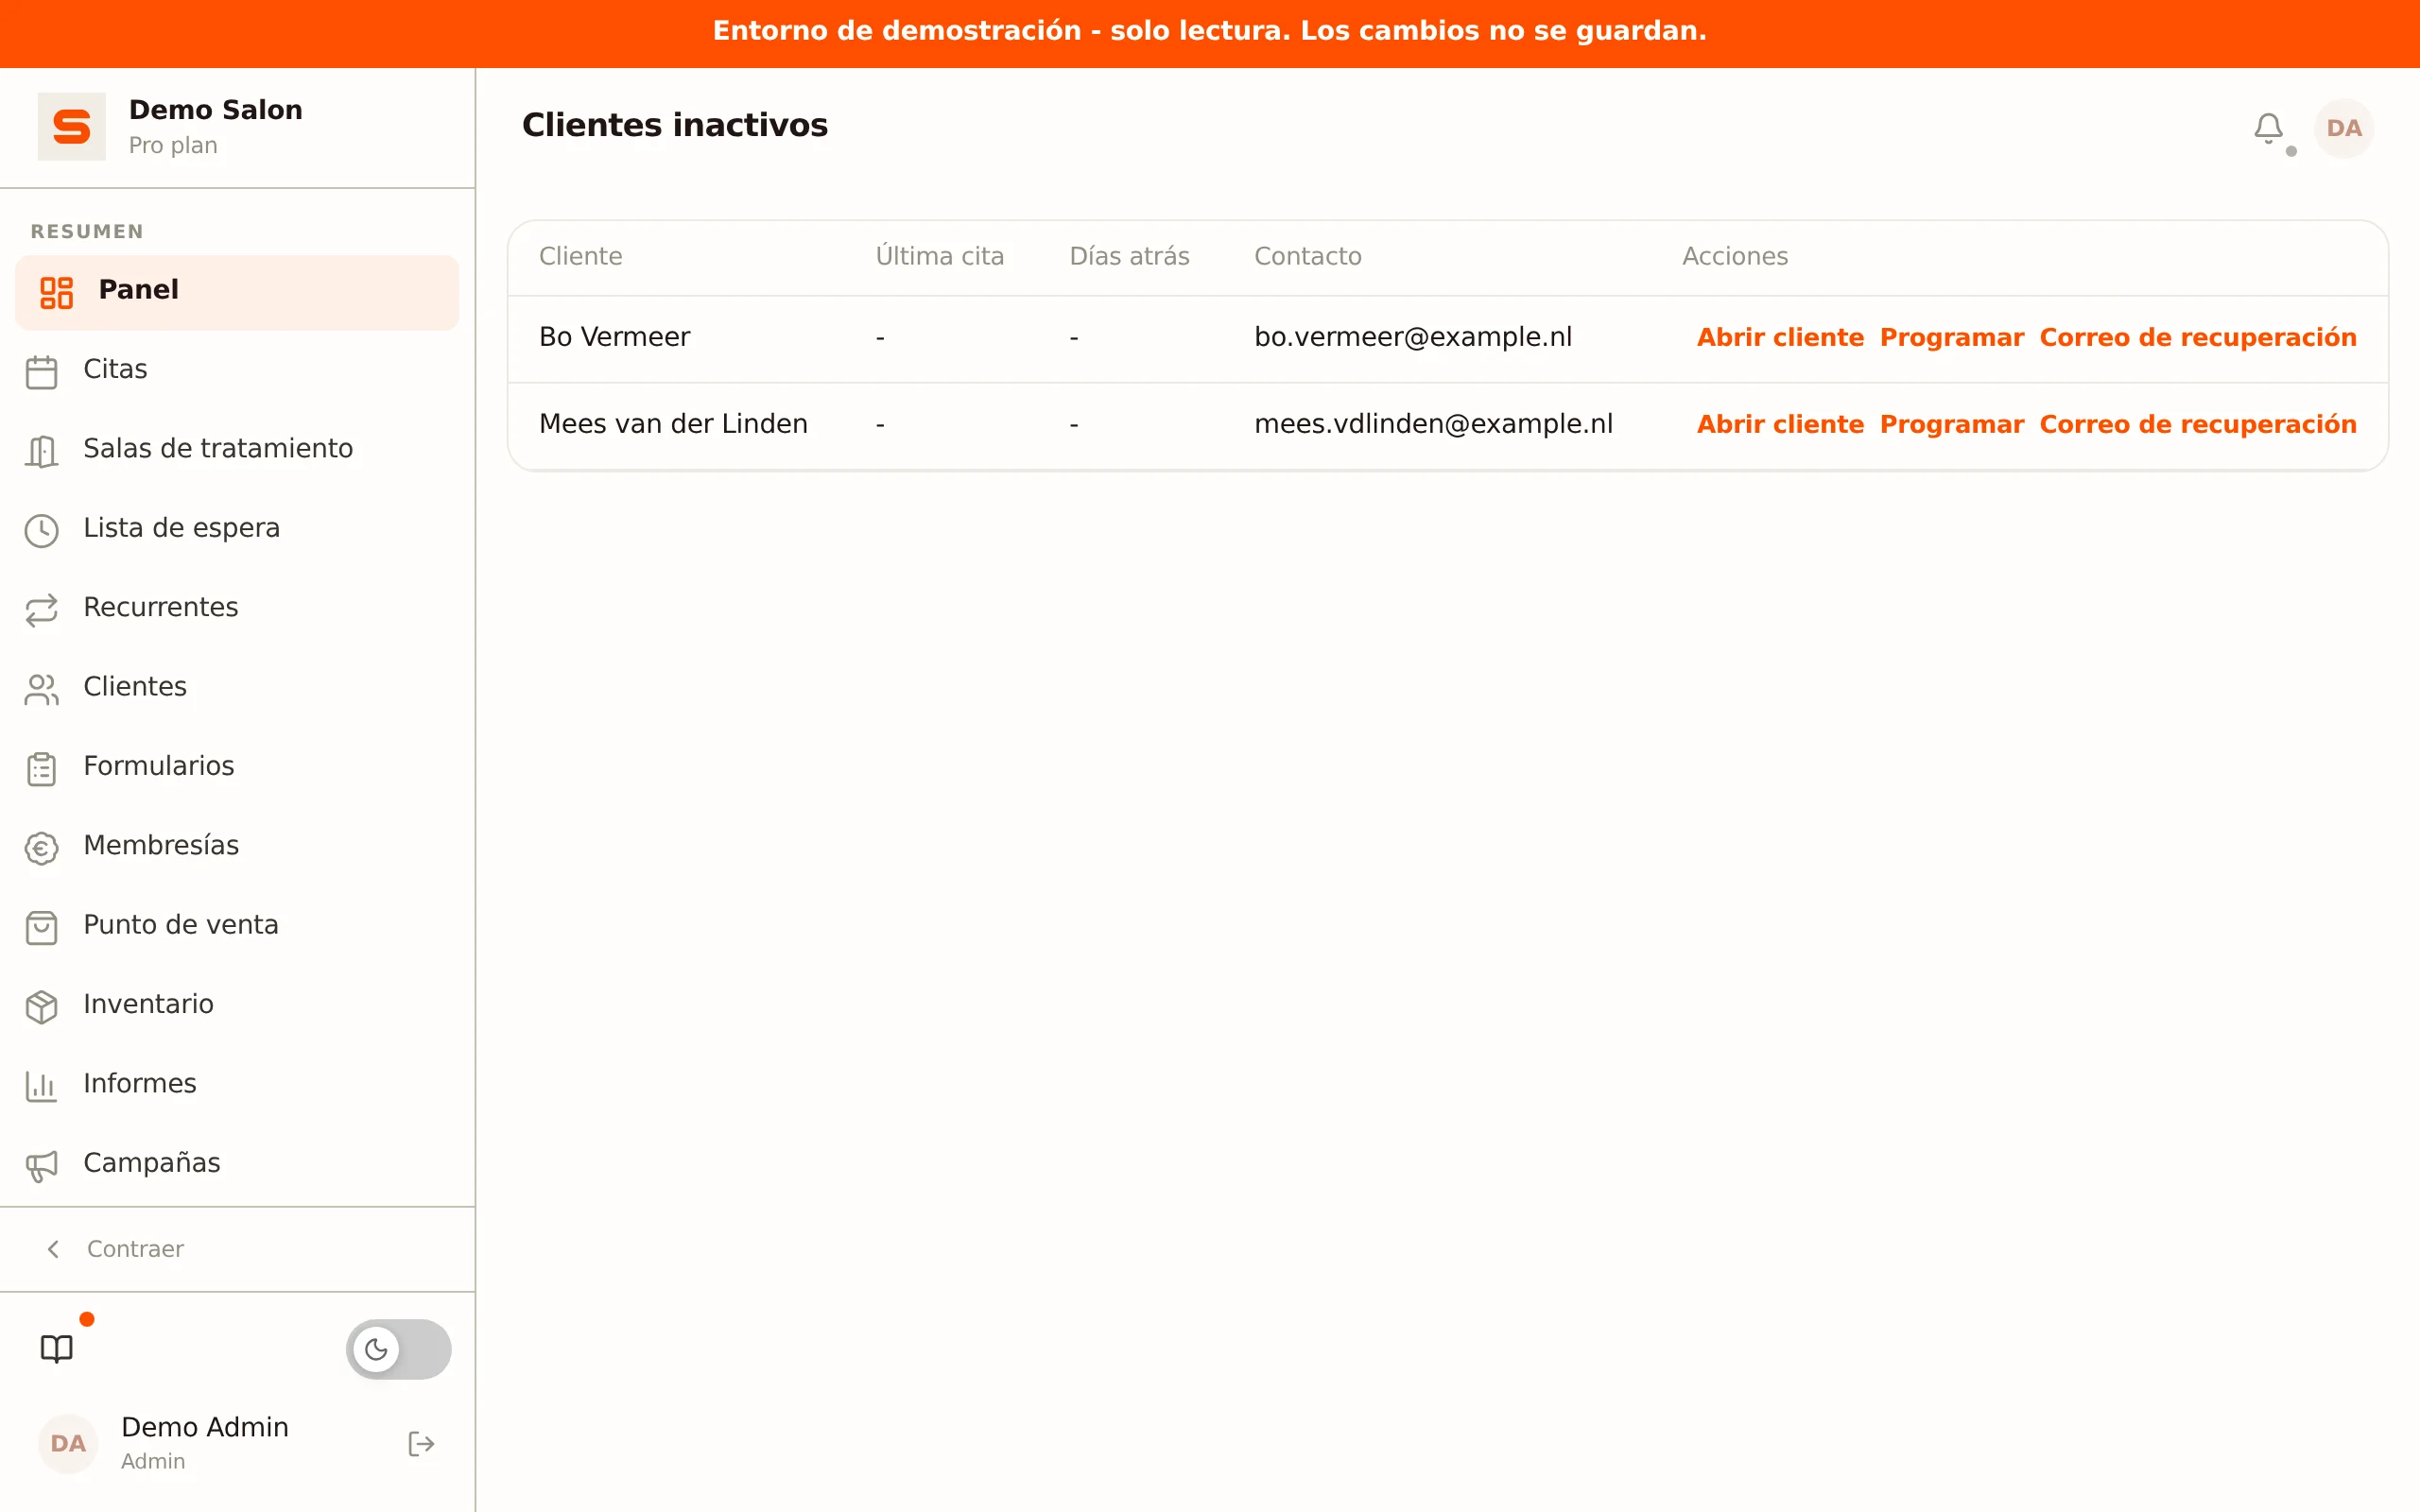The image size is (2420, 1512).
Task: Open the DA user avatar menu
Action: pos(2343,128)
